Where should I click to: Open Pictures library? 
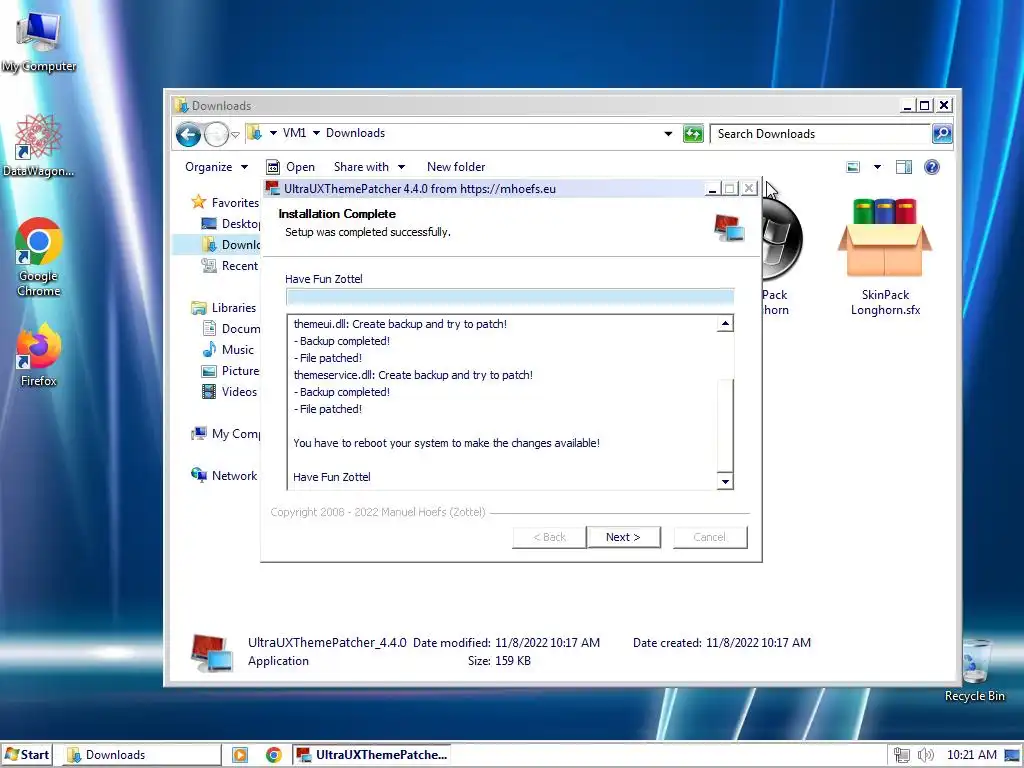click(231, 370)
